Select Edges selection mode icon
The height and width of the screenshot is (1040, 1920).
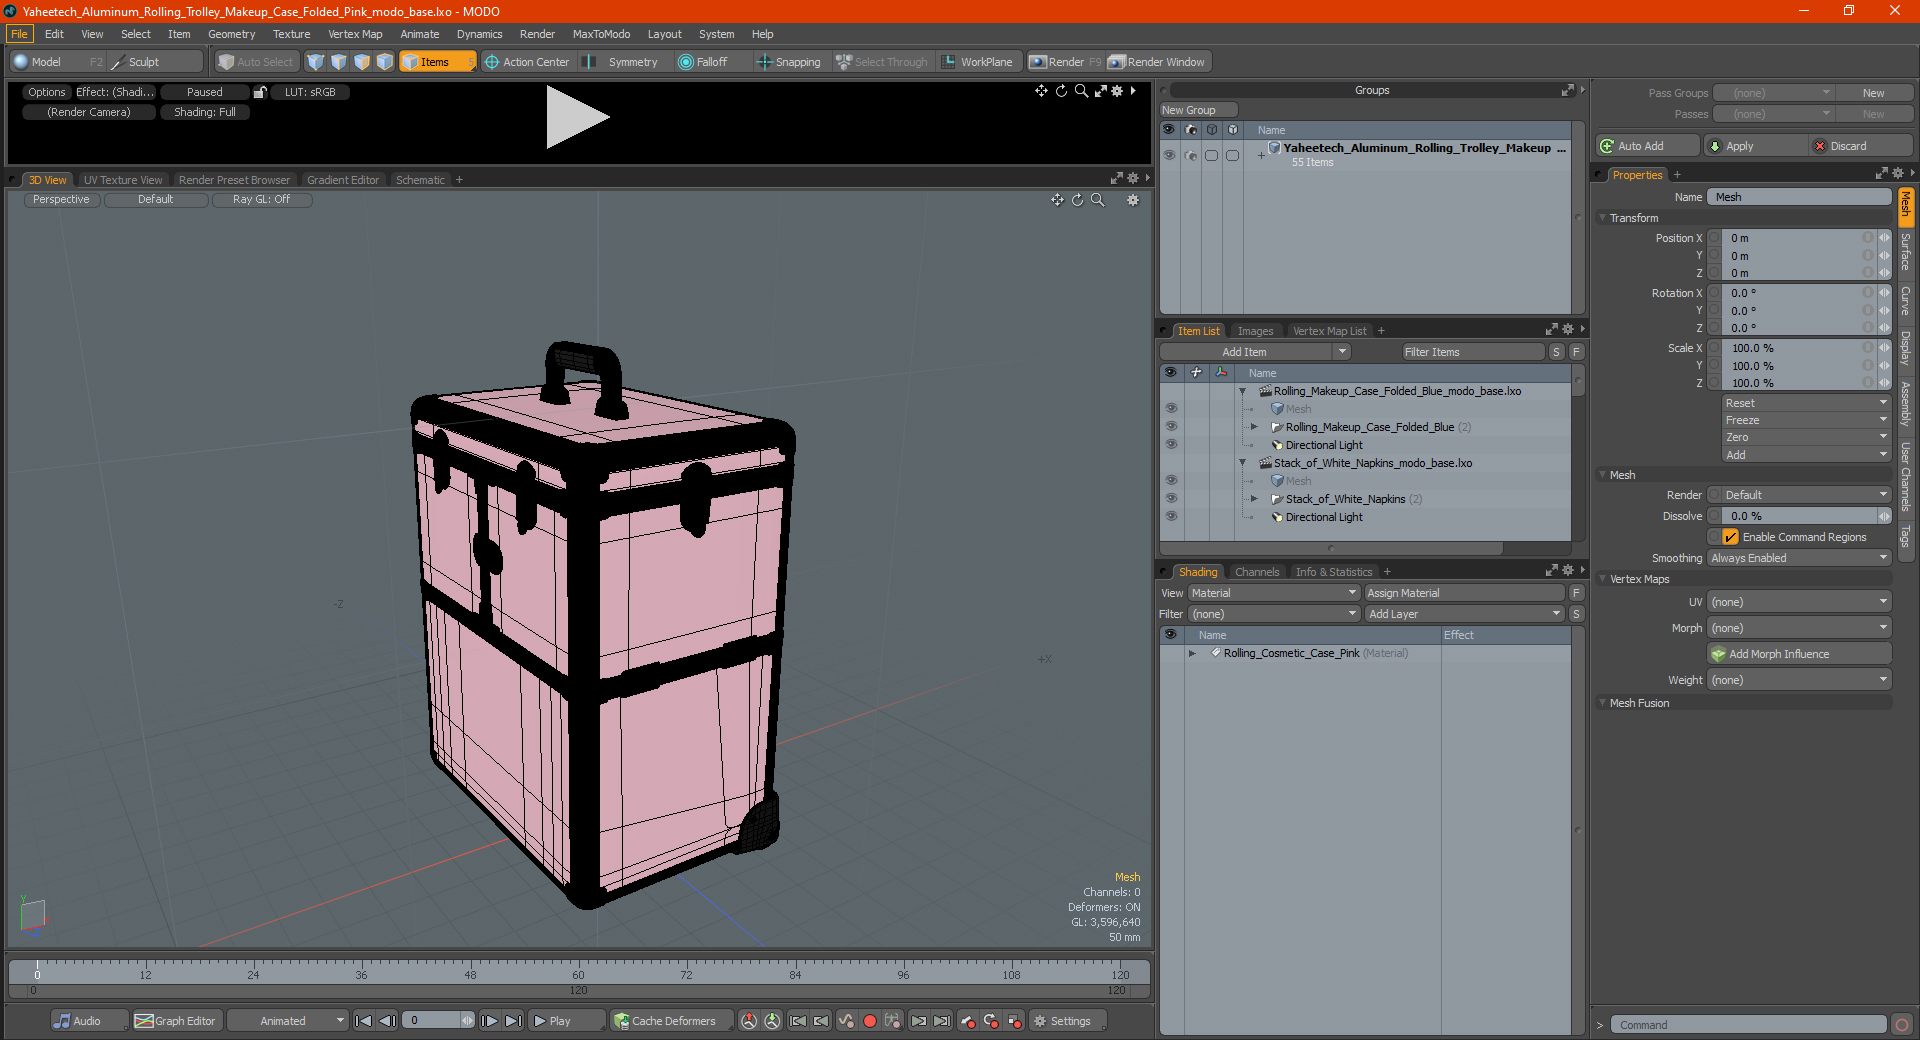pos(339,62)
